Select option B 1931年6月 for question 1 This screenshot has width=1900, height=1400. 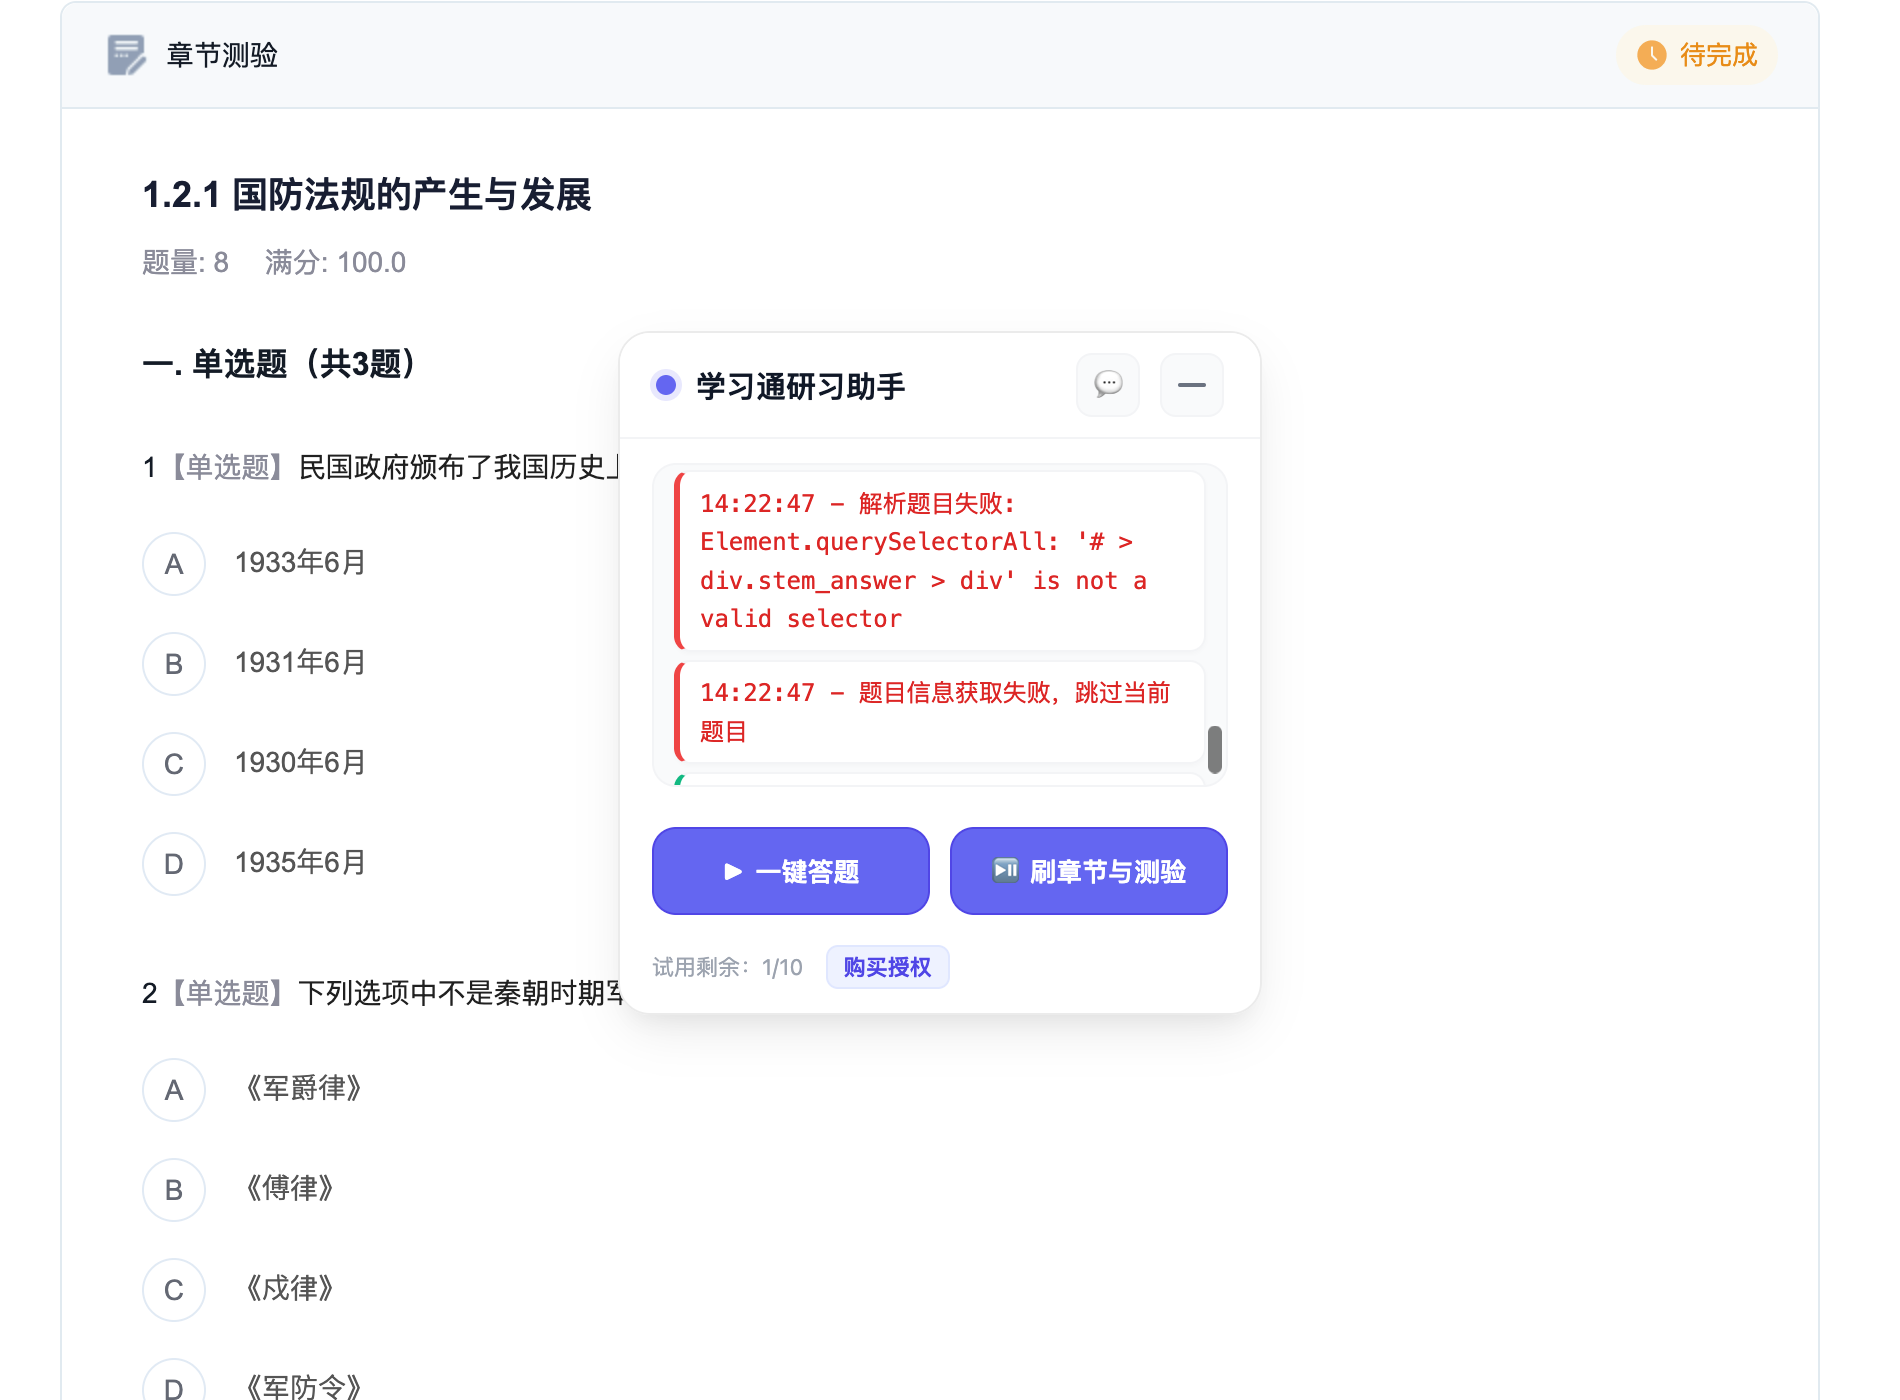tap(174, 664)
